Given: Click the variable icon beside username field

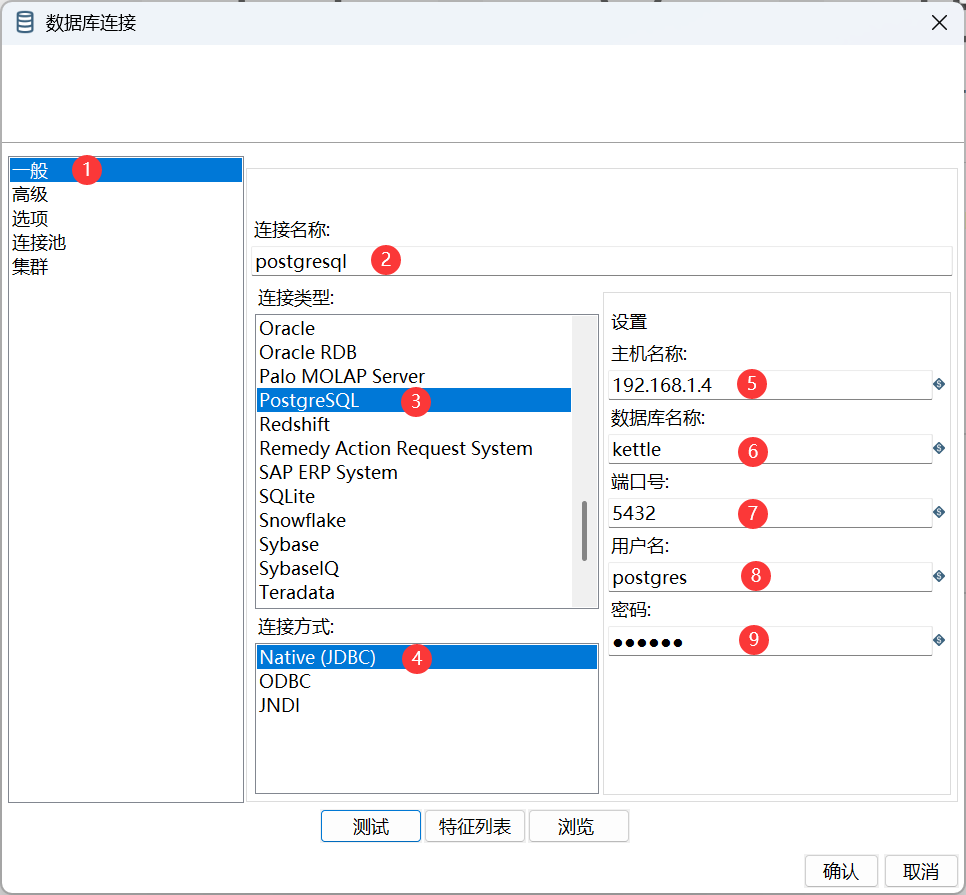Looking at the screenshot, I should click(939, 576).
